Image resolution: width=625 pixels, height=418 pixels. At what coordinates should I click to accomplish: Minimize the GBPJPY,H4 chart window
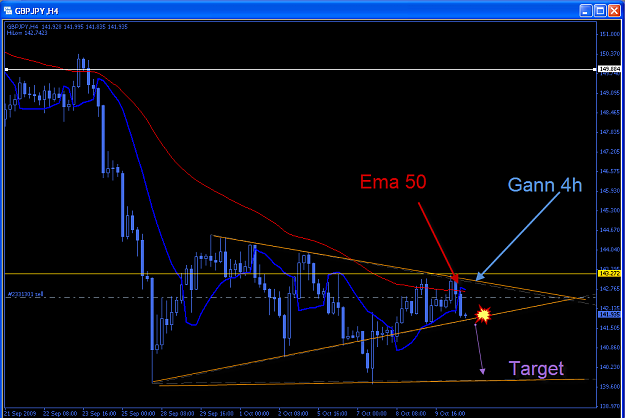585,11
